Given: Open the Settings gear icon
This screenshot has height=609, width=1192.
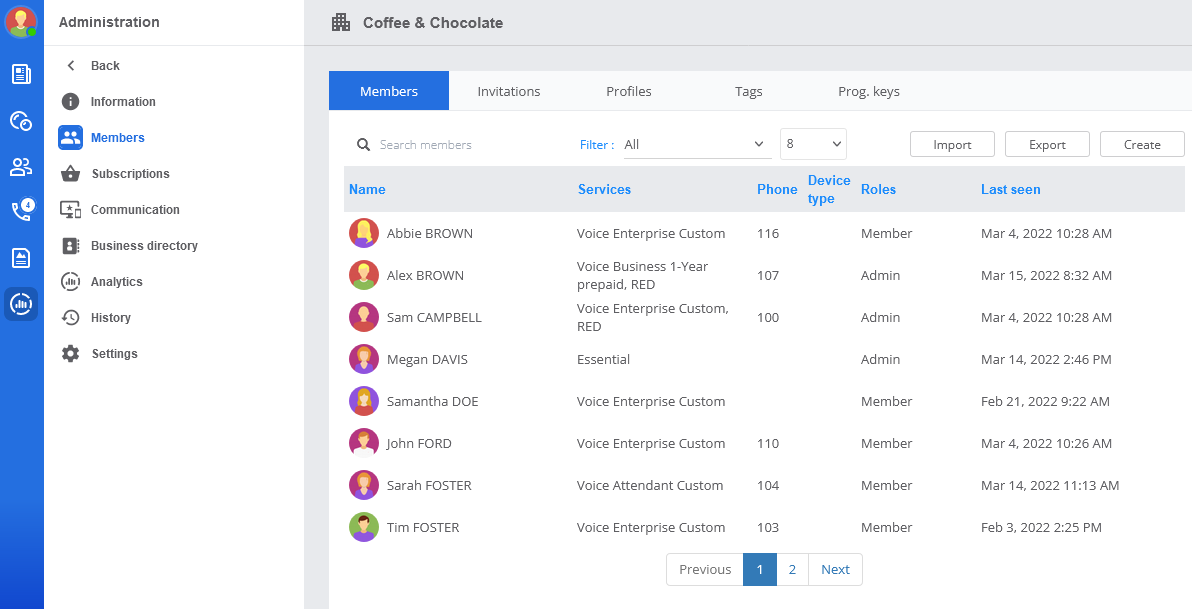Looking at the screenshot, I should 71,354.
